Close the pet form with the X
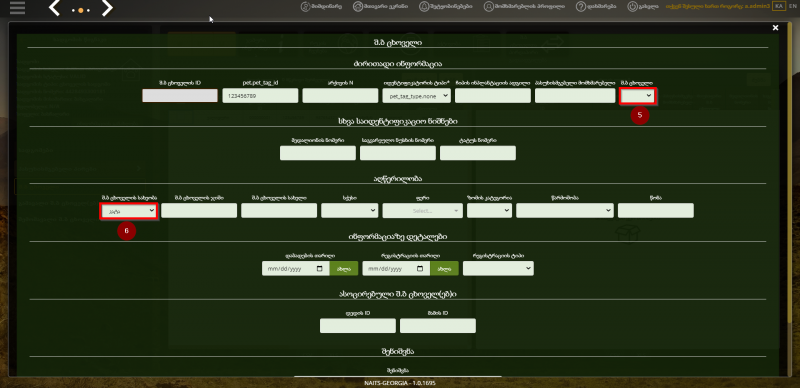The image size is (800, 388). coord(776,28)
